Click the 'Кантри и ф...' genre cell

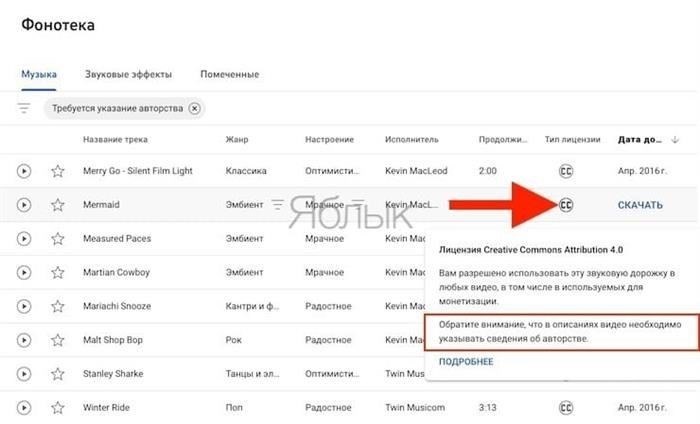pyautogui.click(x=252, y=306)
